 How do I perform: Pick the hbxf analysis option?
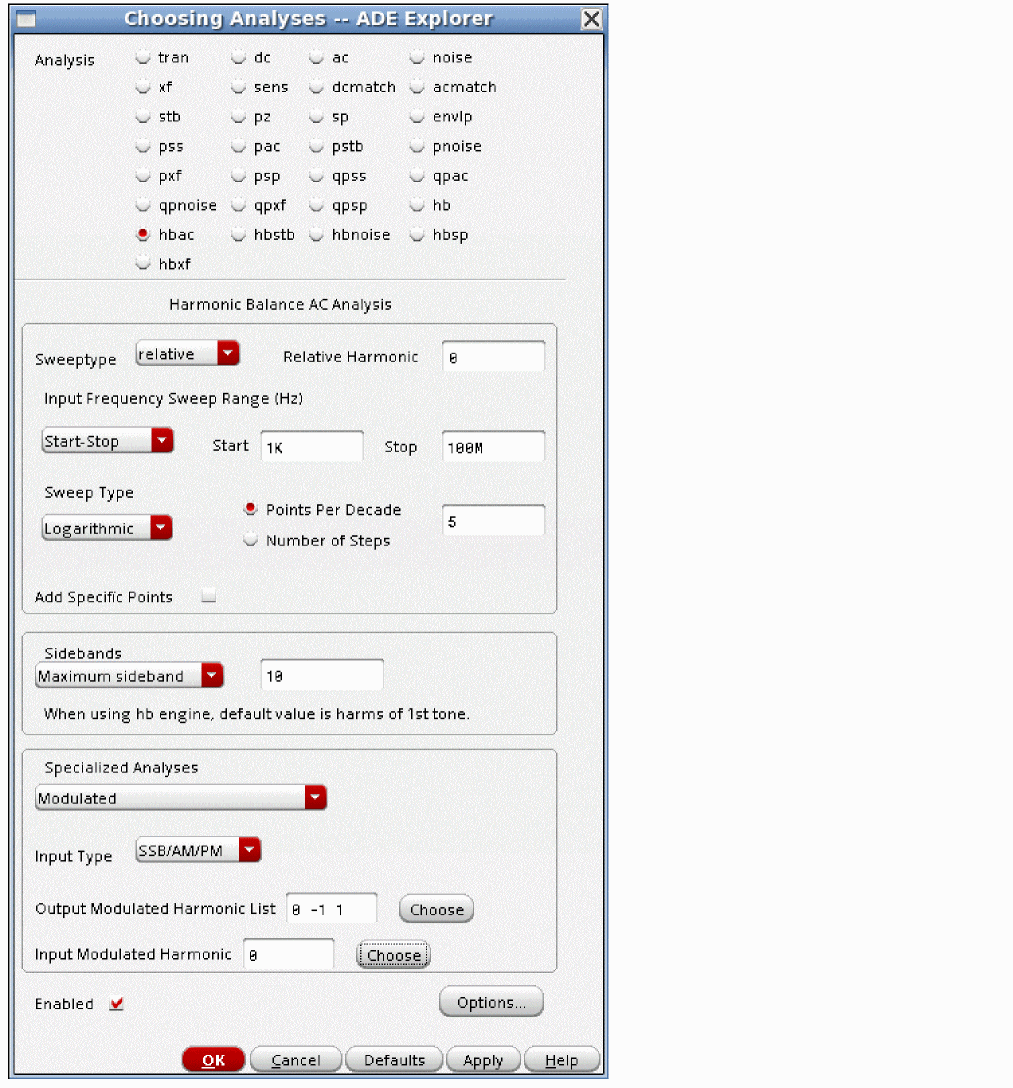point(143,264)
